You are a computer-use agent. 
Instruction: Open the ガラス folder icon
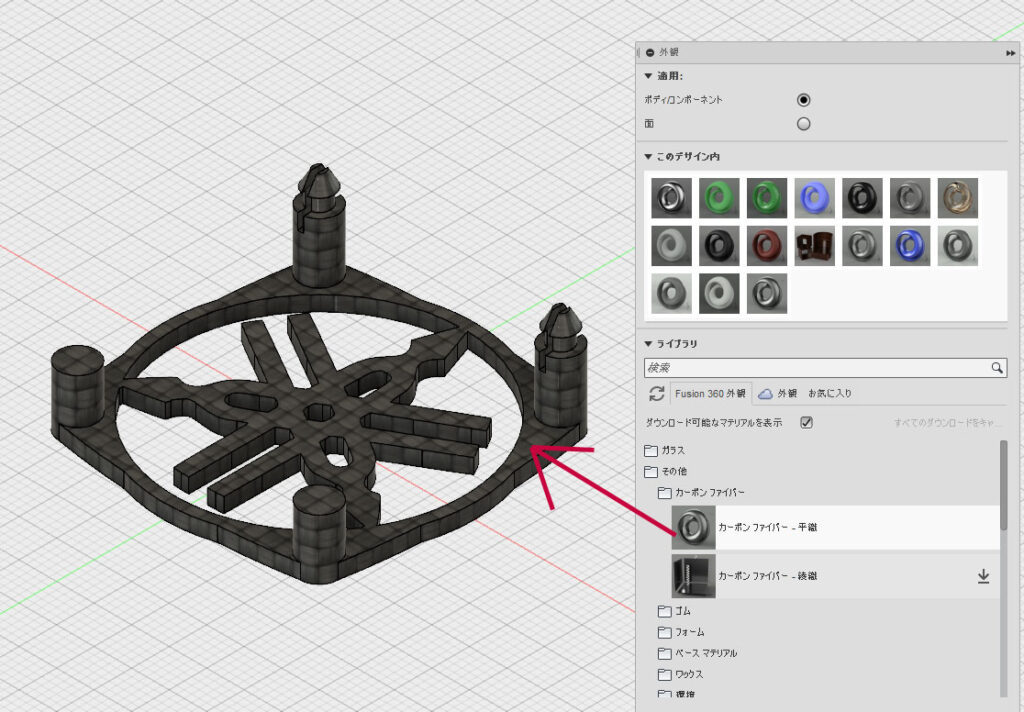pos(651,450)
